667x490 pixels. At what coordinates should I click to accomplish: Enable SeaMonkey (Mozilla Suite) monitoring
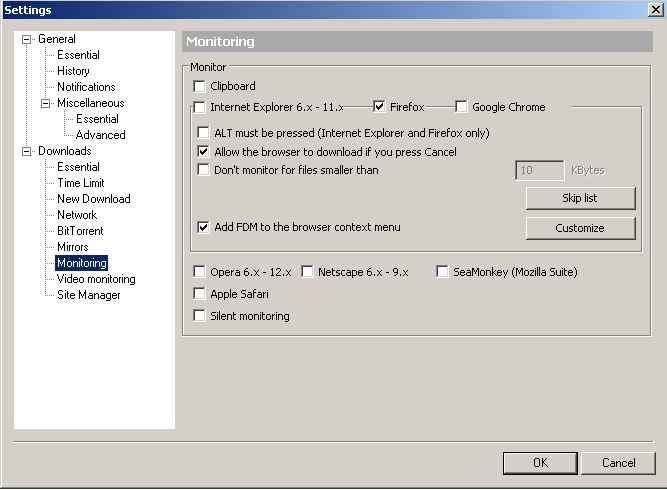point(442,272)
